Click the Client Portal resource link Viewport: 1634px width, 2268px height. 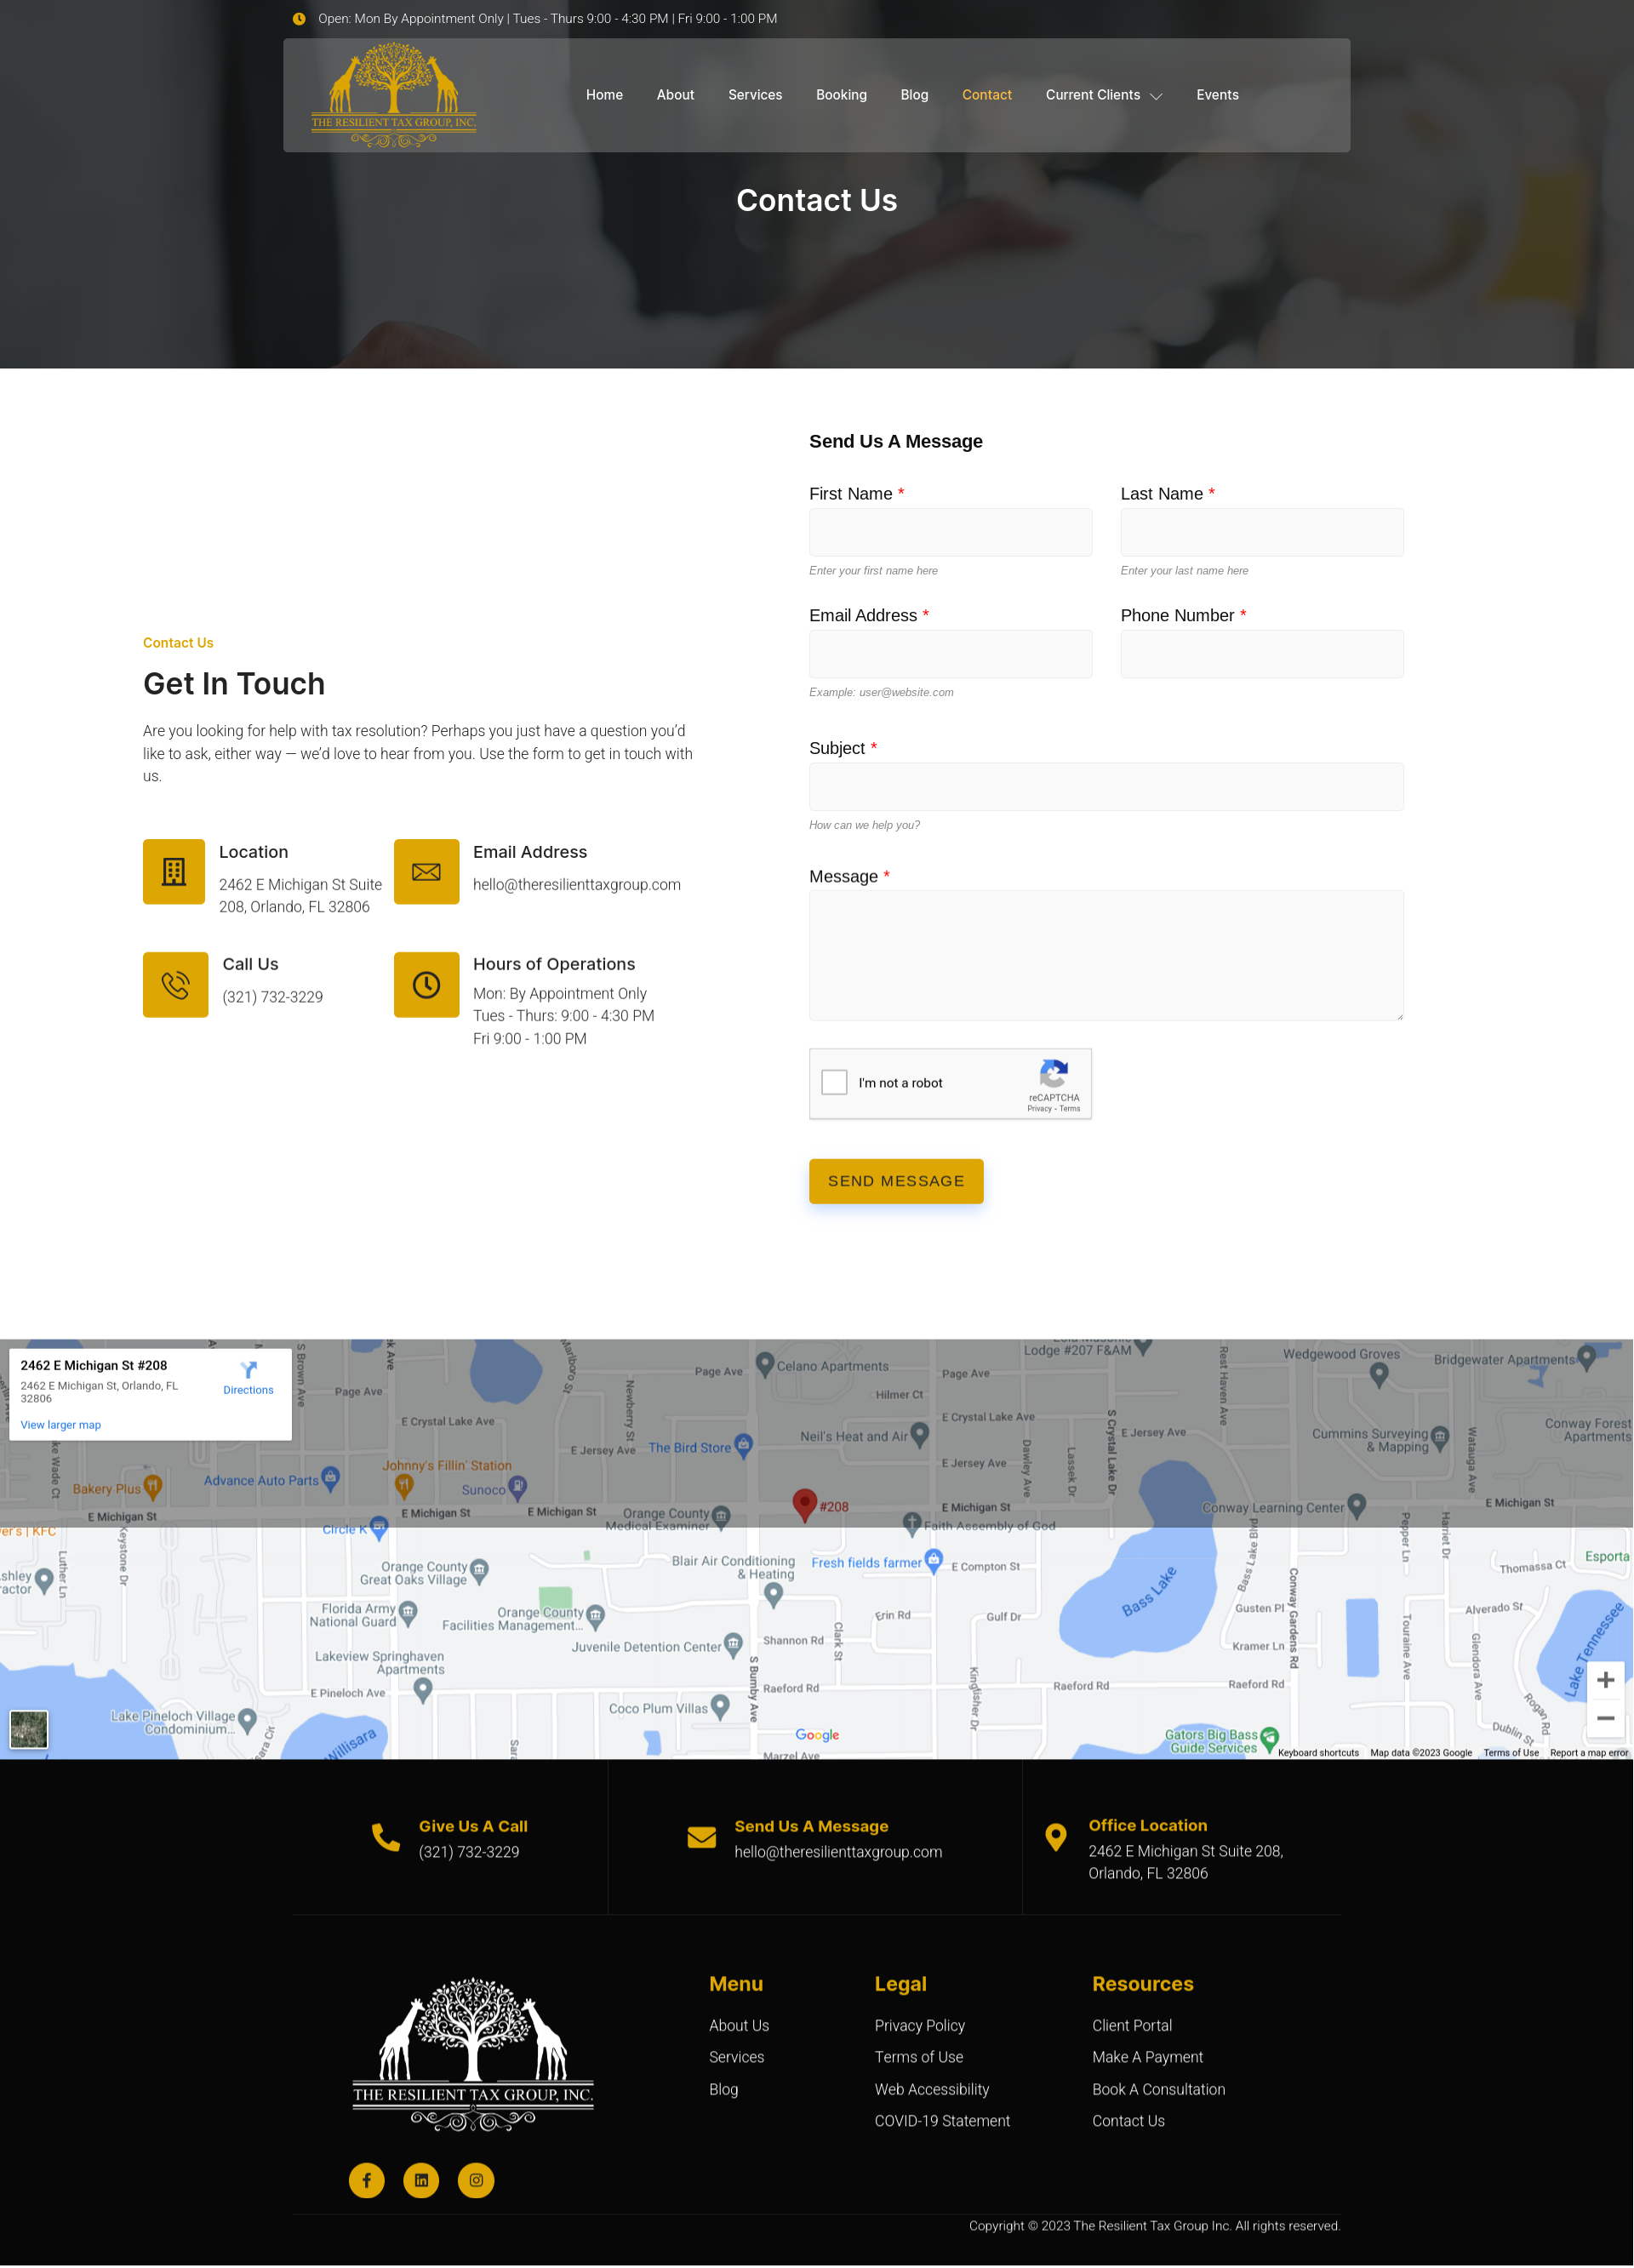pos(1131,2025)
